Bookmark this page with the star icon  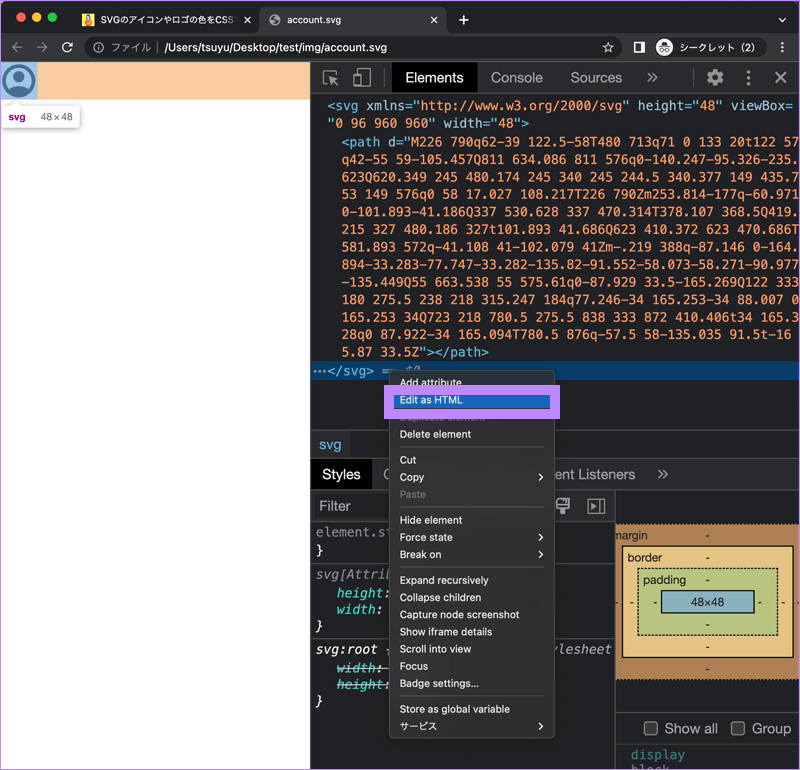click(x=608, y=47)
